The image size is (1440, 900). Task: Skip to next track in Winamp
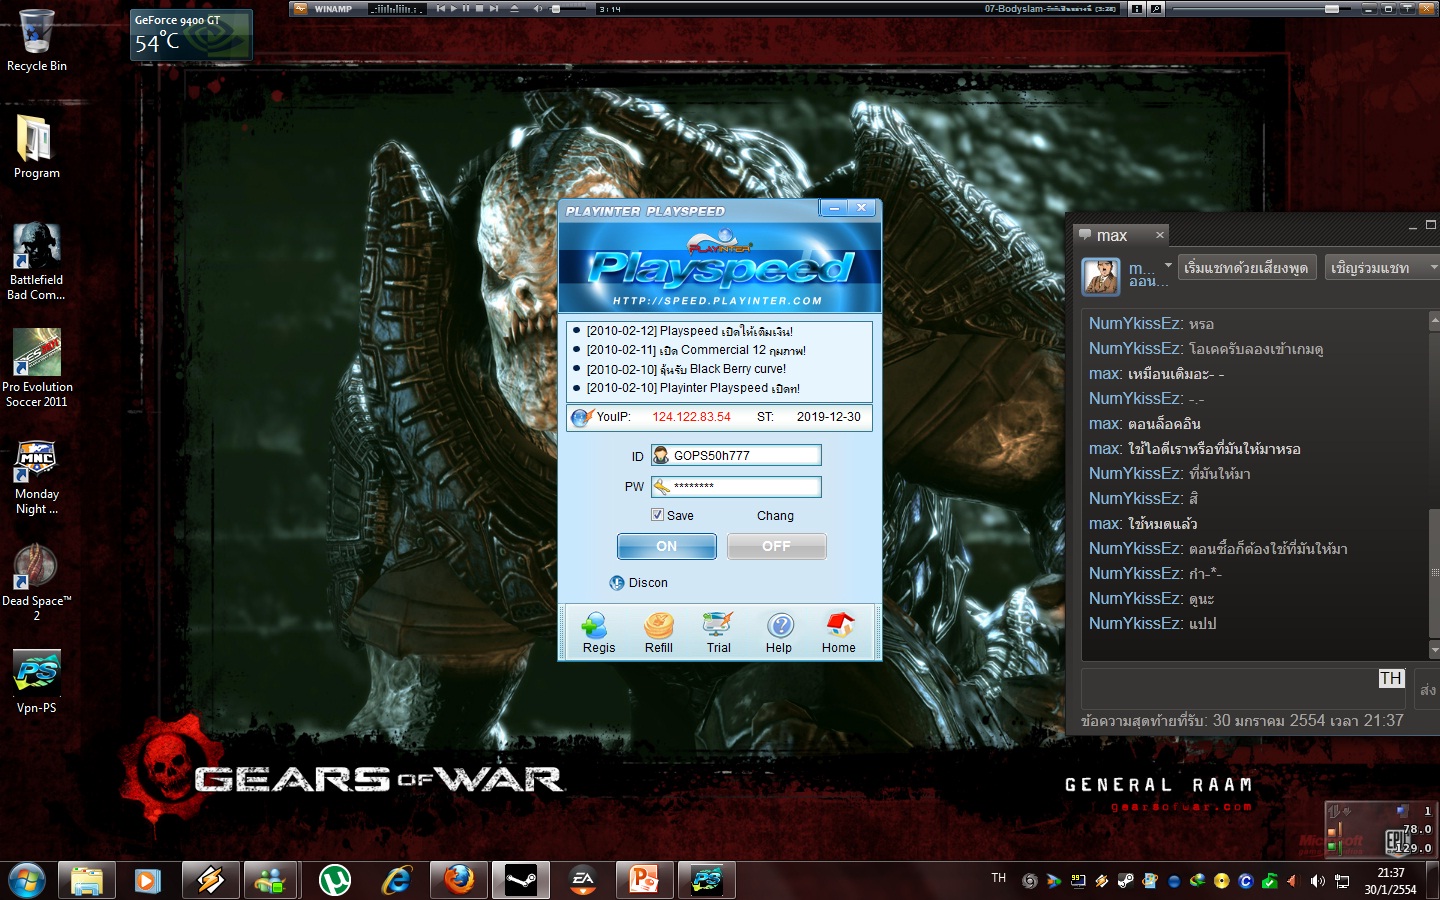pos(493,9)
